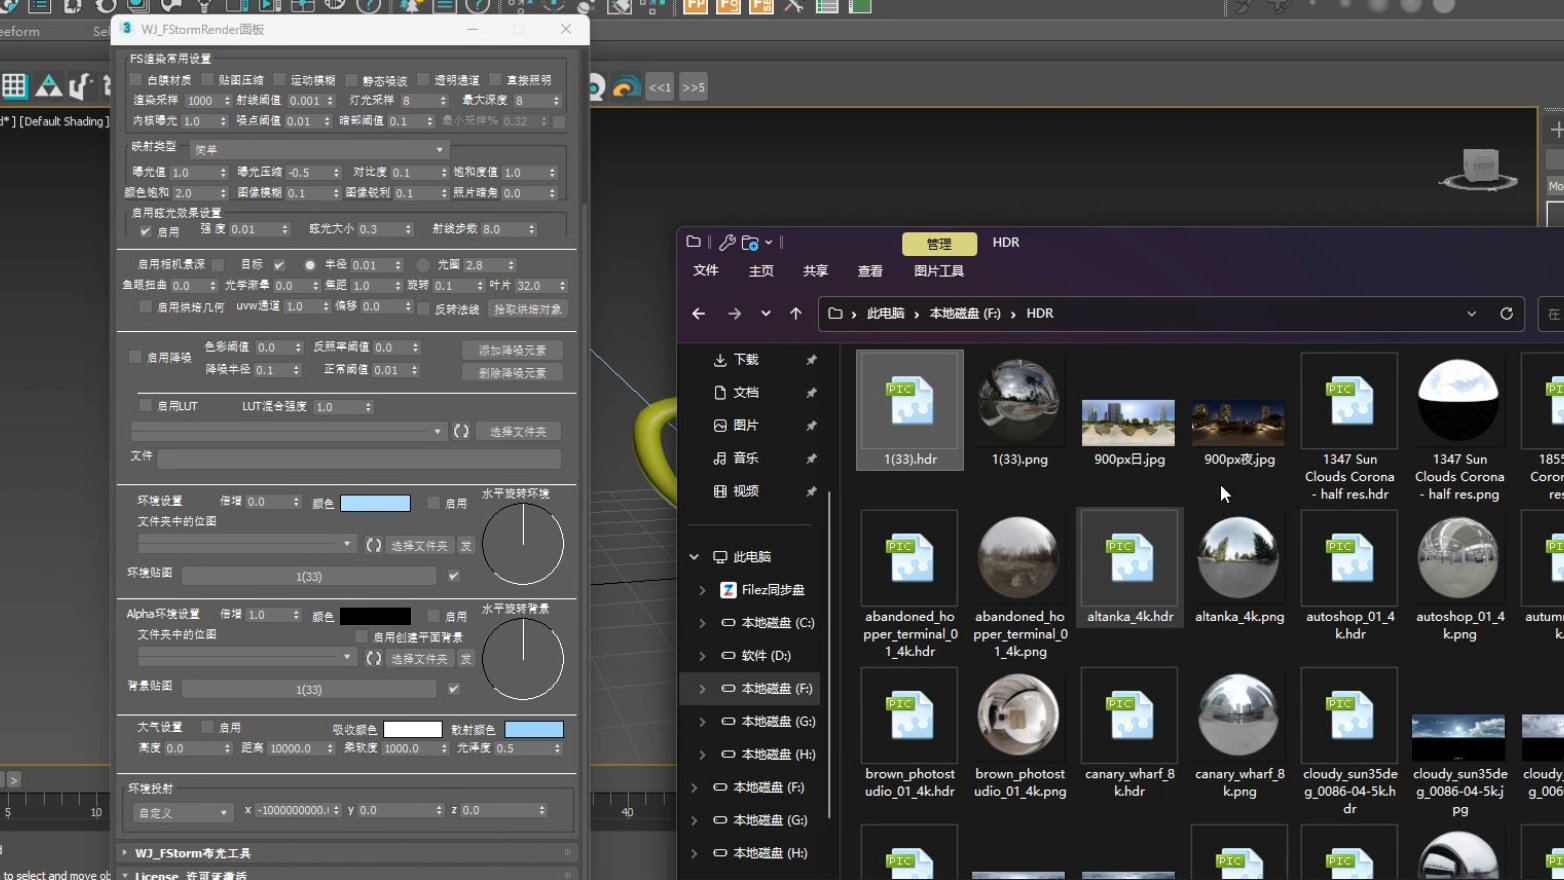Viewport: 1564px width, 880px height.
Task: Click the refresh icon in the Explorer address bar
Action: pos(1506,313)
